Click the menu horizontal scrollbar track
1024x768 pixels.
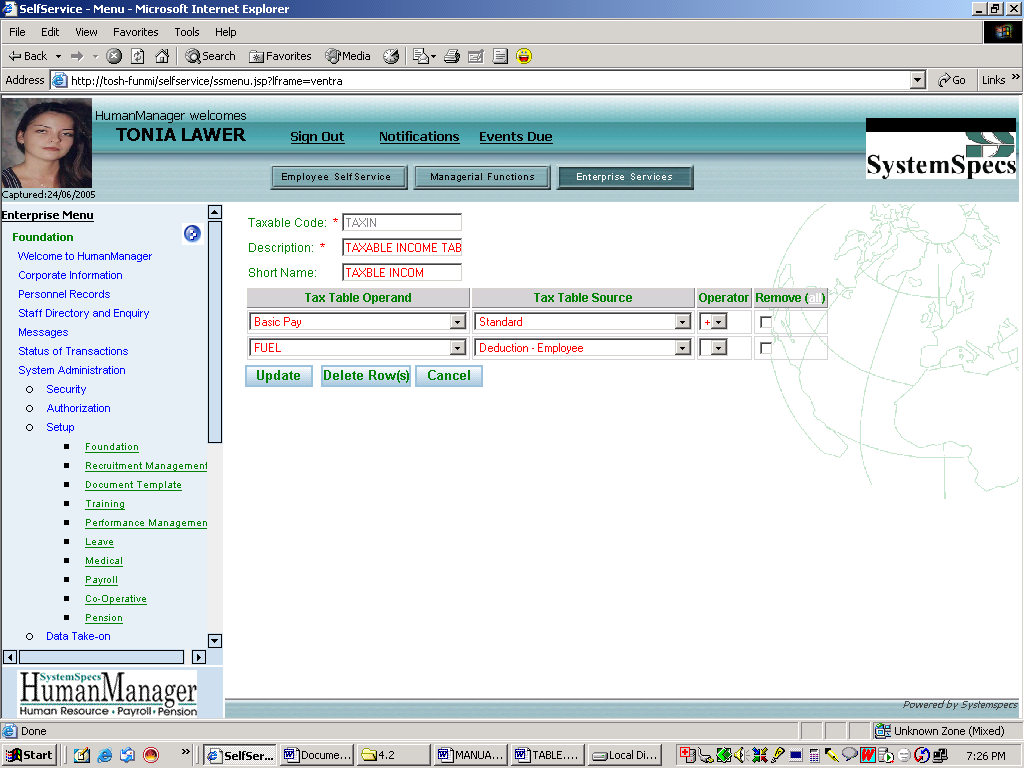(101, 657)
